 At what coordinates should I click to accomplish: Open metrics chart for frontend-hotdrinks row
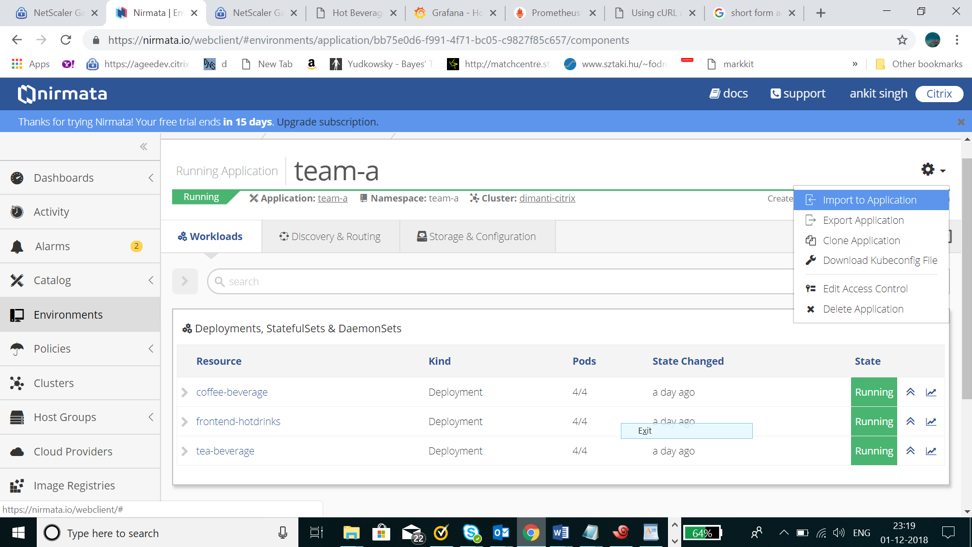931,422
